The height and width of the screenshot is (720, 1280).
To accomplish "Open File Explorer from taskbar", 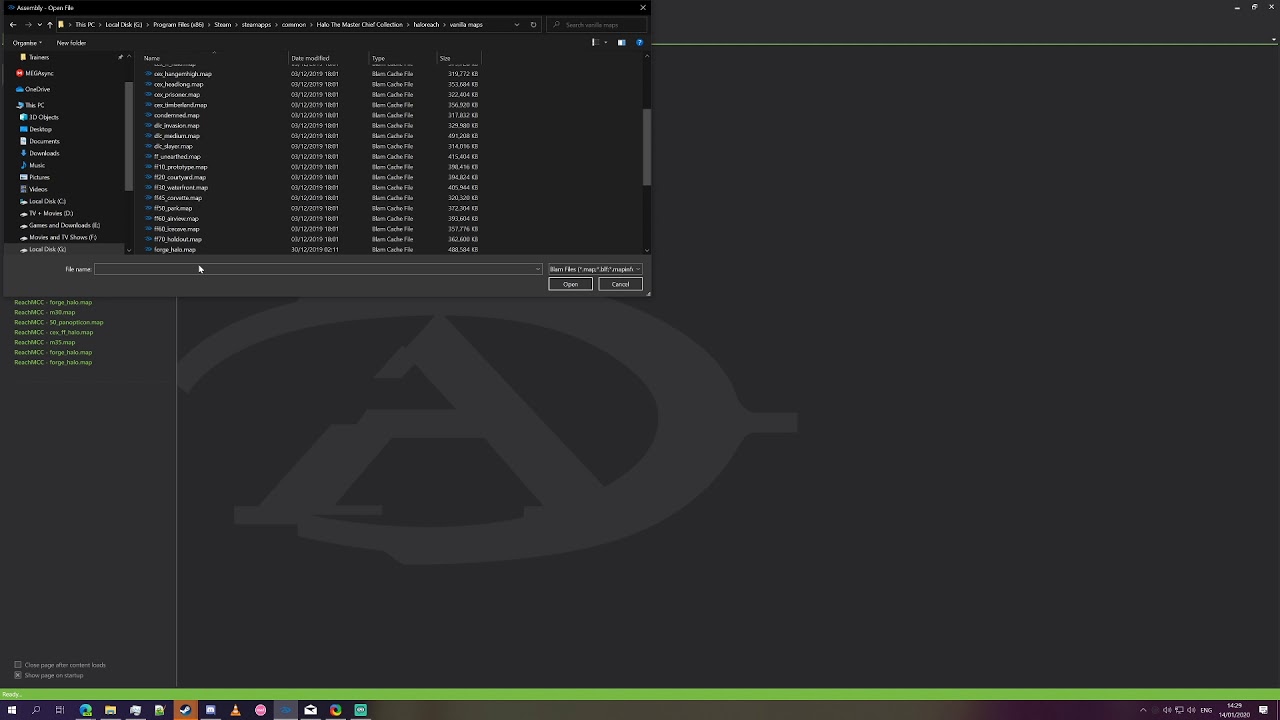I will tap(110, 710).
